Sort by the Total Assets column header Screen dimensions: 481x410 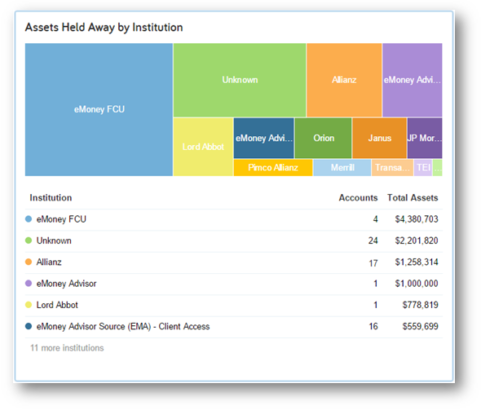click(x=413, y=198)
